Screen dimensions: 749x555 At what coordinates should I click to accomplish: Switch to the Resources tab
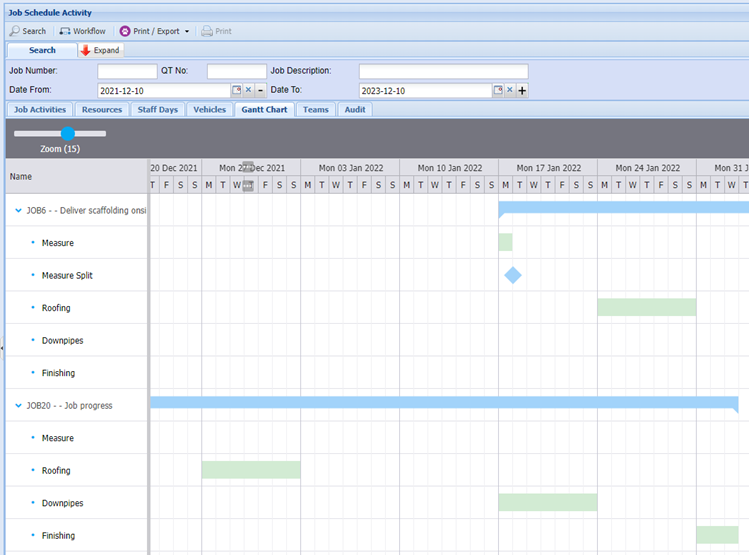click(102, 110)
